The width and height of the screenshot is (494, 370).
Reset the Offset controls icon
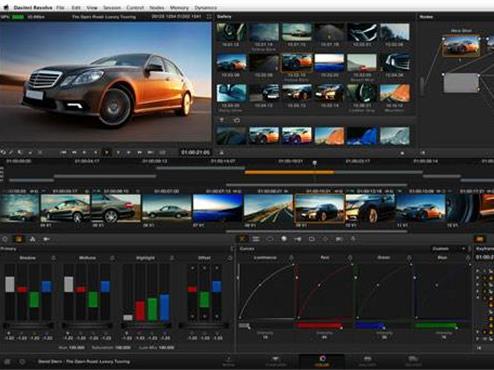230,258
